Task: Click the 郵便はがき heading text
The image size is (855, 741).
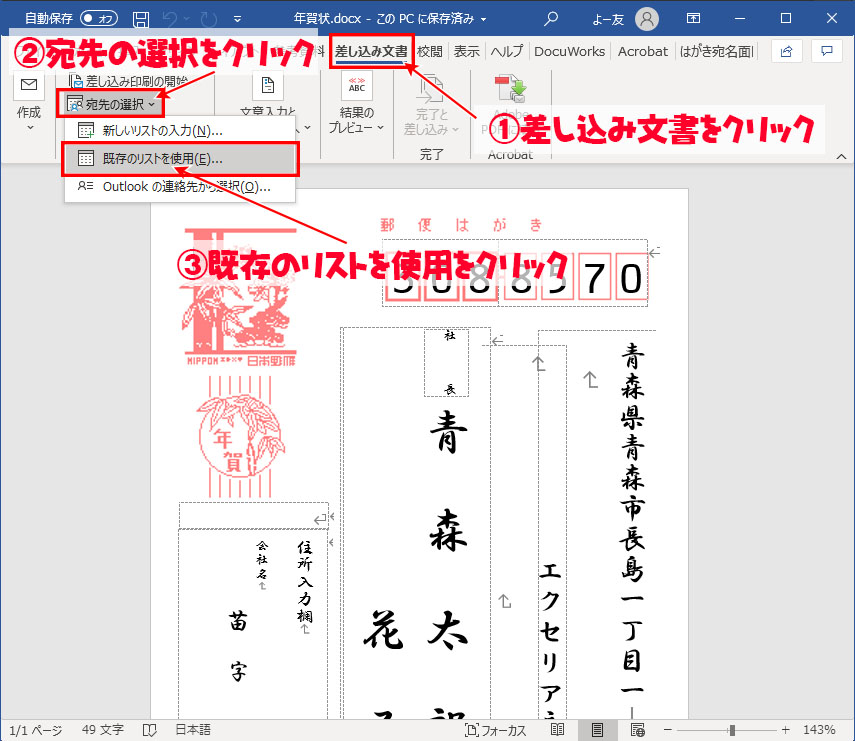Action: (x=461, y=225)
